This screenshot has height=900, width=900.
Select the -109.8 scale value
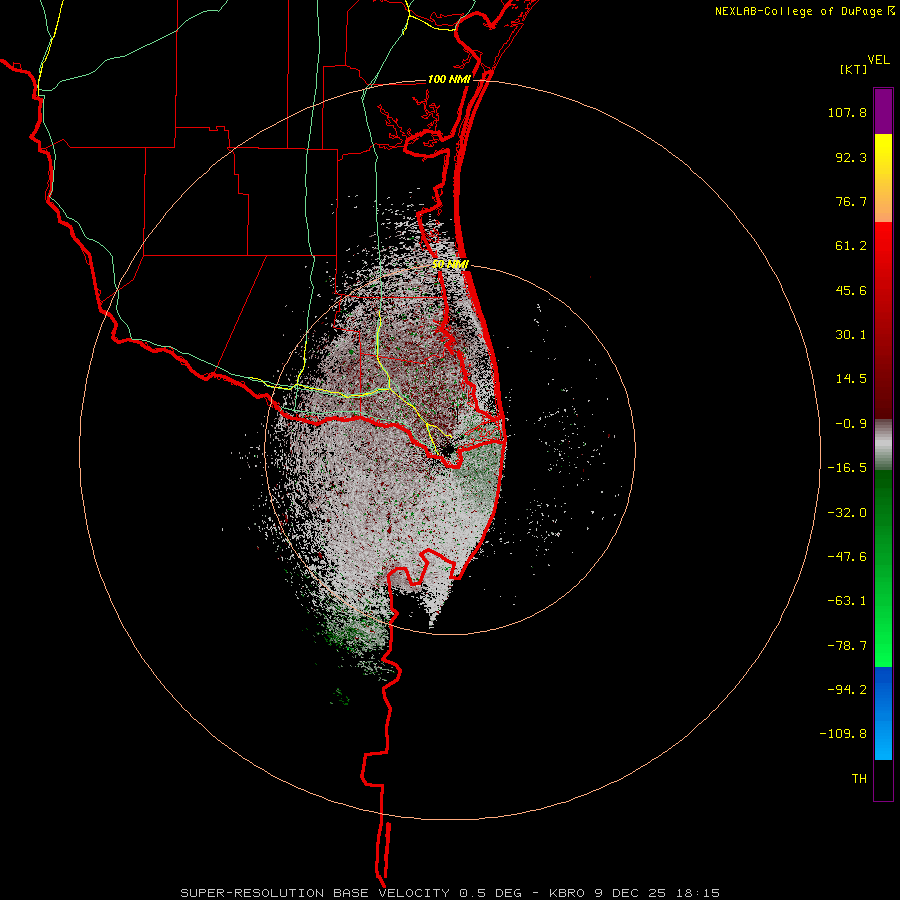tap(843, 734)
